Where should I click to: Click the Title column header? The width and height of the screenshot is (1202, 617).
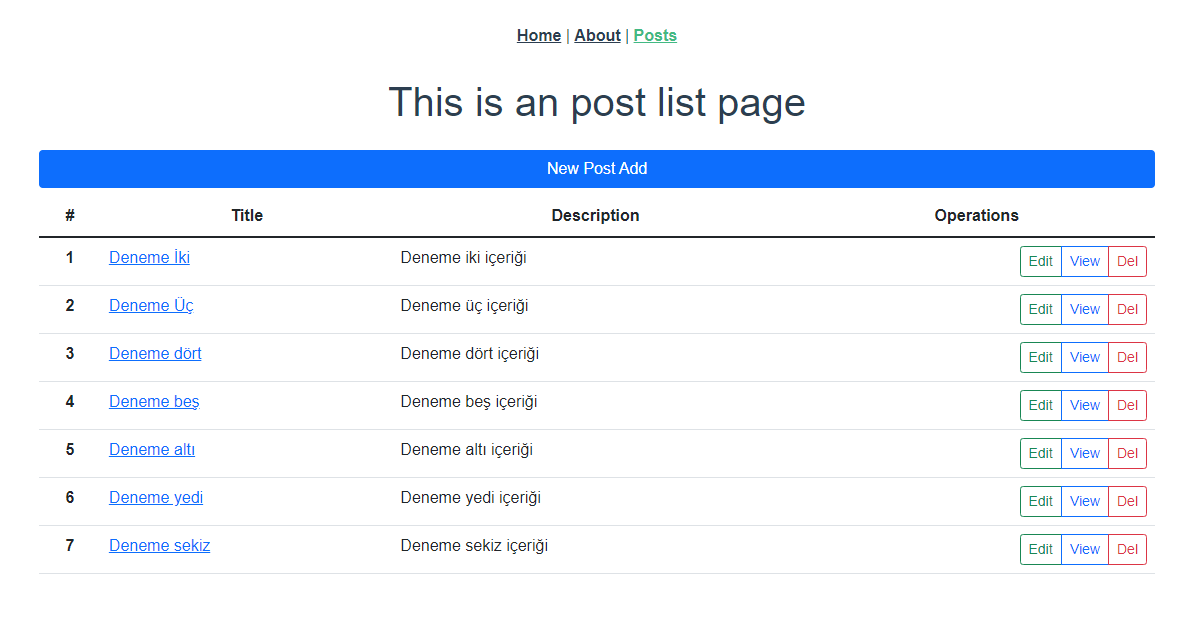point(247,215)
